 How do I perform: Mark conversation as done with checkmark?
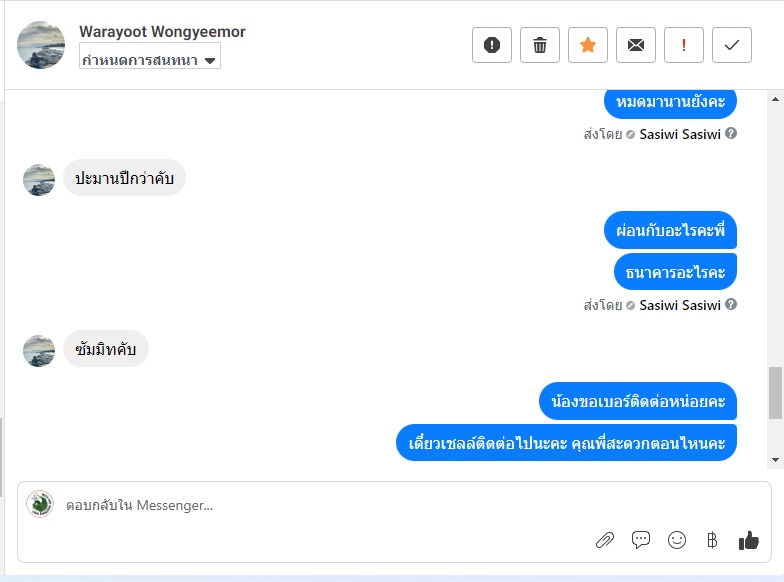pos(732,45)
